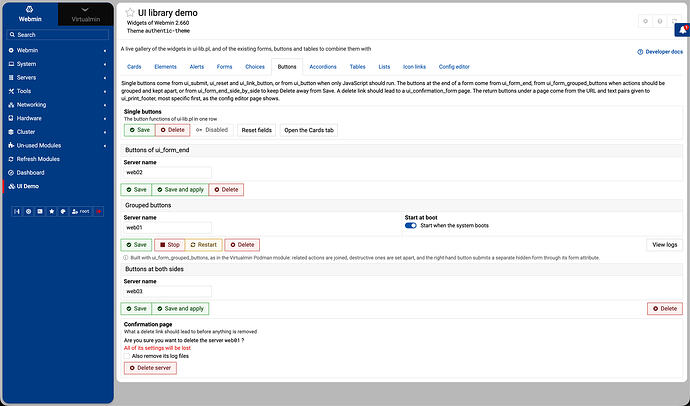Click Delete in Single buttons row
The width and height of the screenshot is (690, 406).
(x=172, y=130)
